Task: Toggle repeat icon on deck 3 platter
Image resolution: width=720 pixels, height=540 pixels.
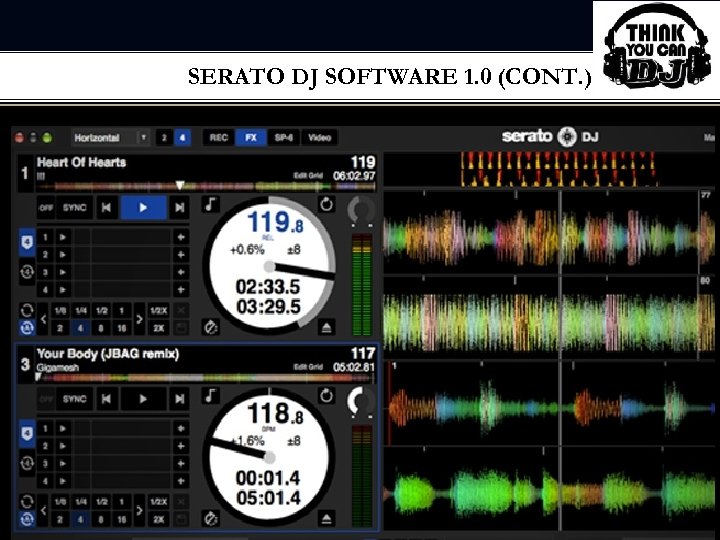Action: pos(326,395)
